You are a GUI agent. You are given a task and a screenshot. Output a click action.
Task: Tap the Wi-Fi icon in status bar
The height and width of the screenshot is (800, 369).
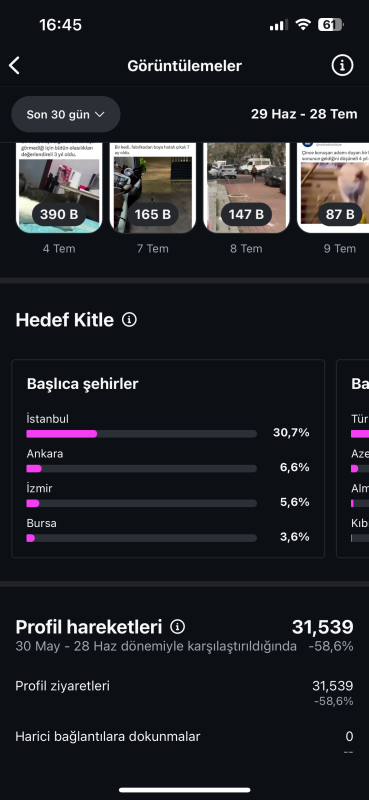[x=304, y=24]
